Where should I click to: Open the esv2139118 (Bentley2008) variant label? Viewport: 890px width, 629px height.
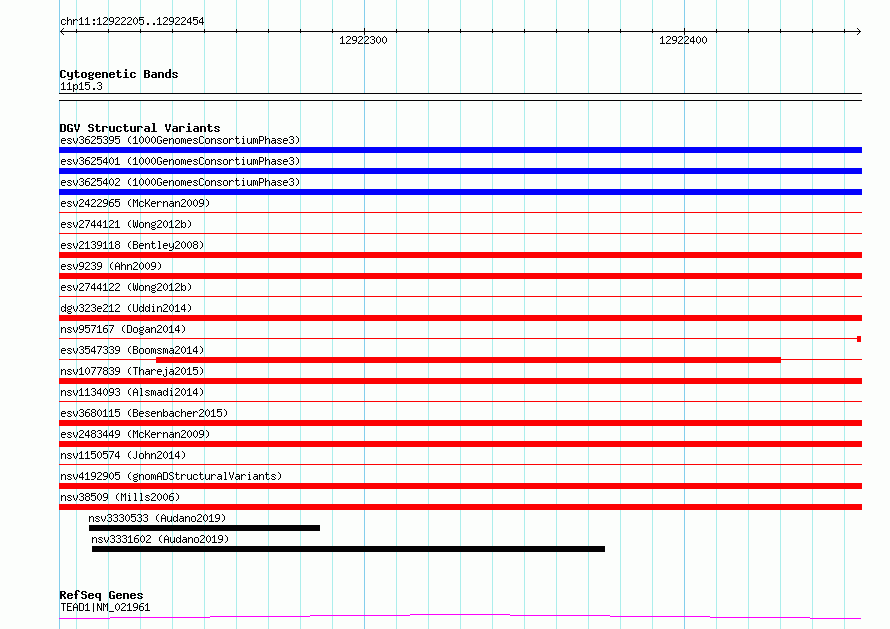(132, 245)
